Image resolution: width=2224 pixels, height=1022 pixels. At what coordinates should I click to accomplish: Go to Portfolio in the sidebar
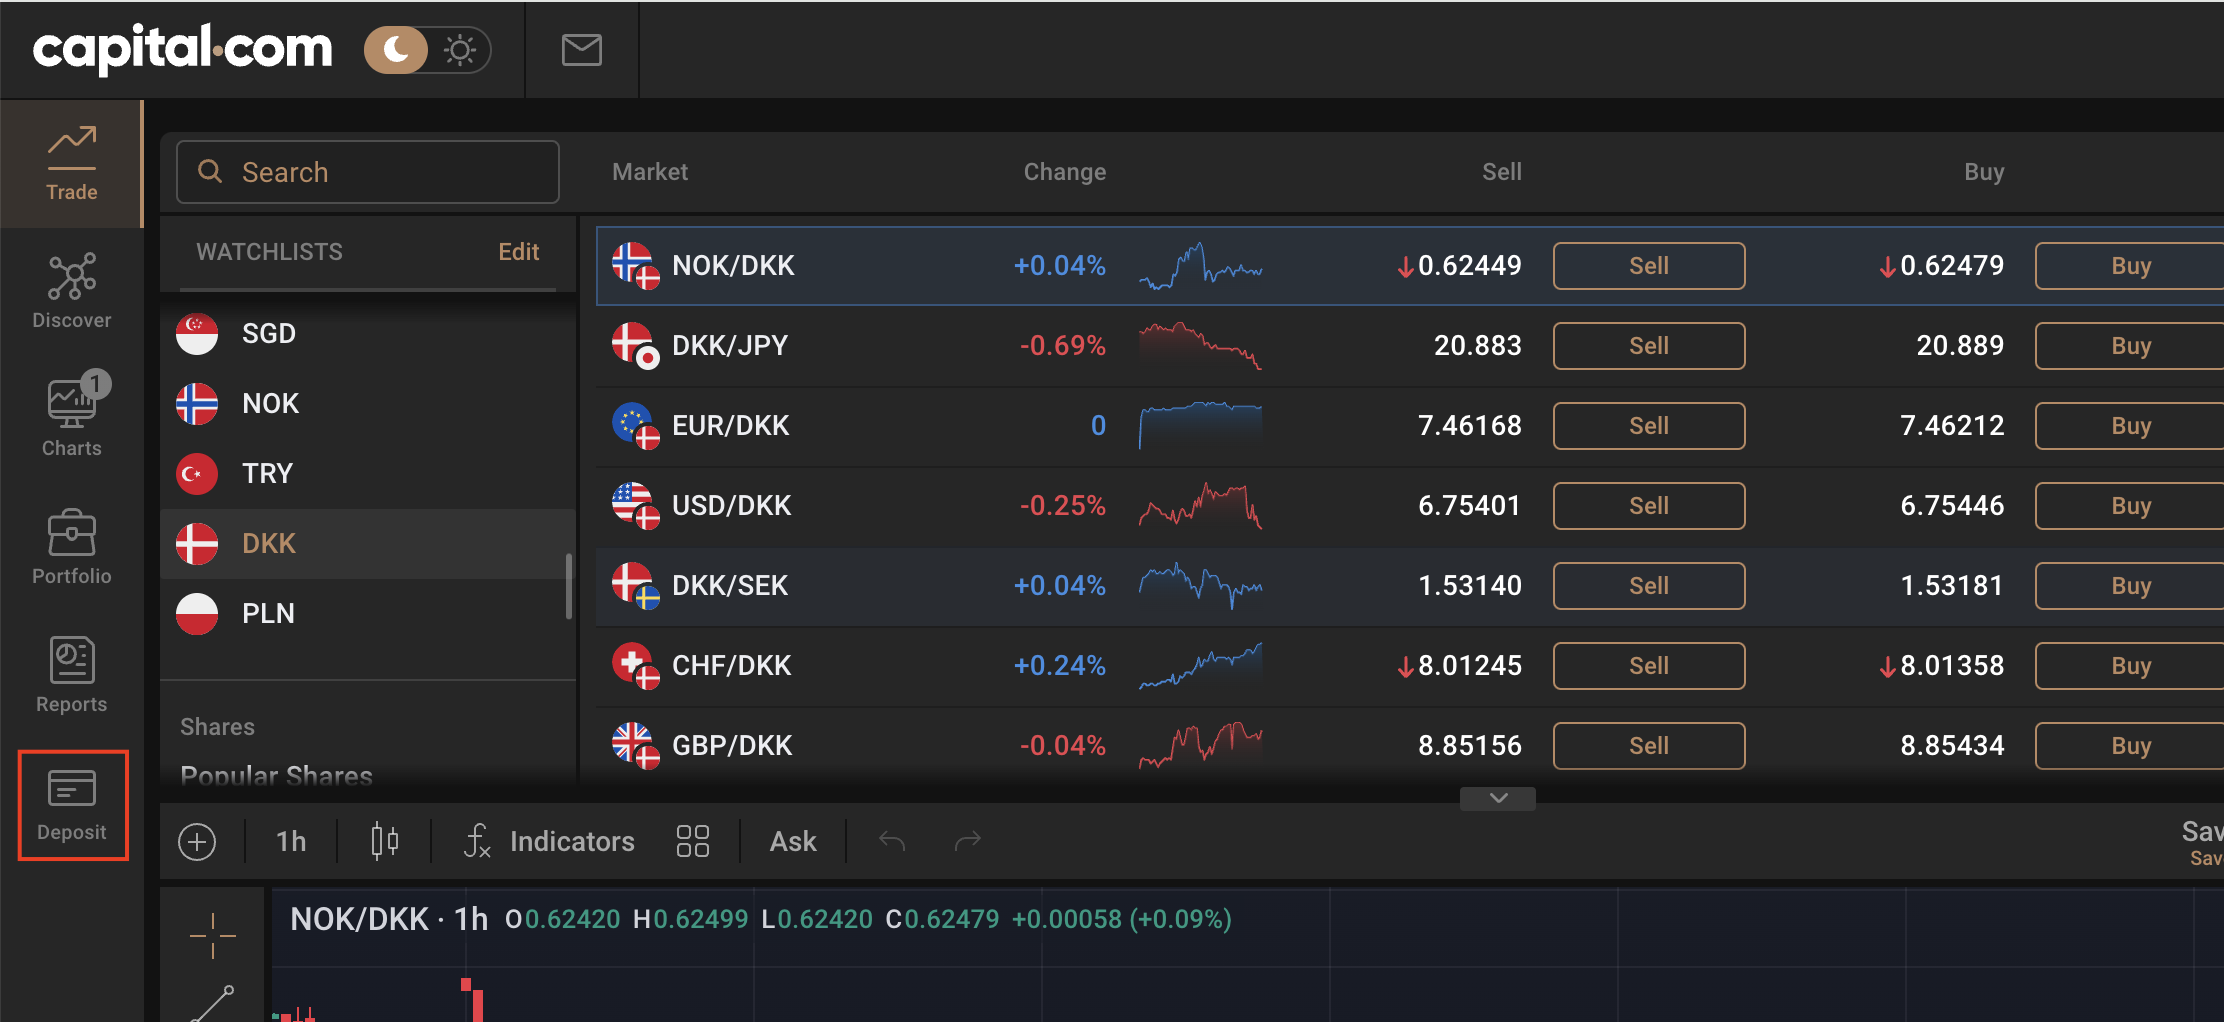pos(72,546)
